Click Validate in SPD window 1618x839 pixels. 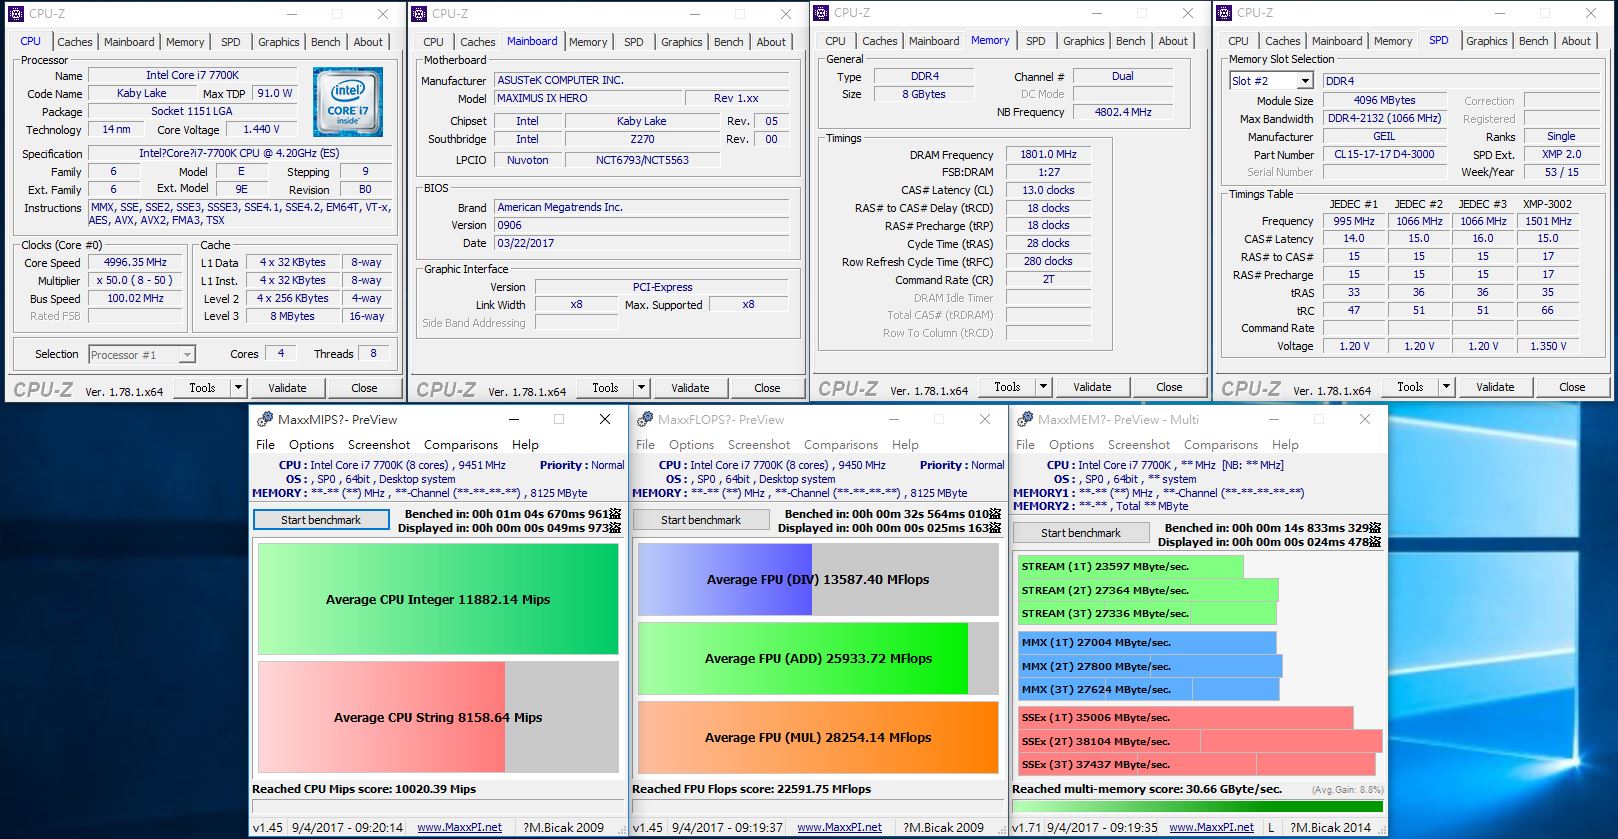click(x=1495, y=387)
